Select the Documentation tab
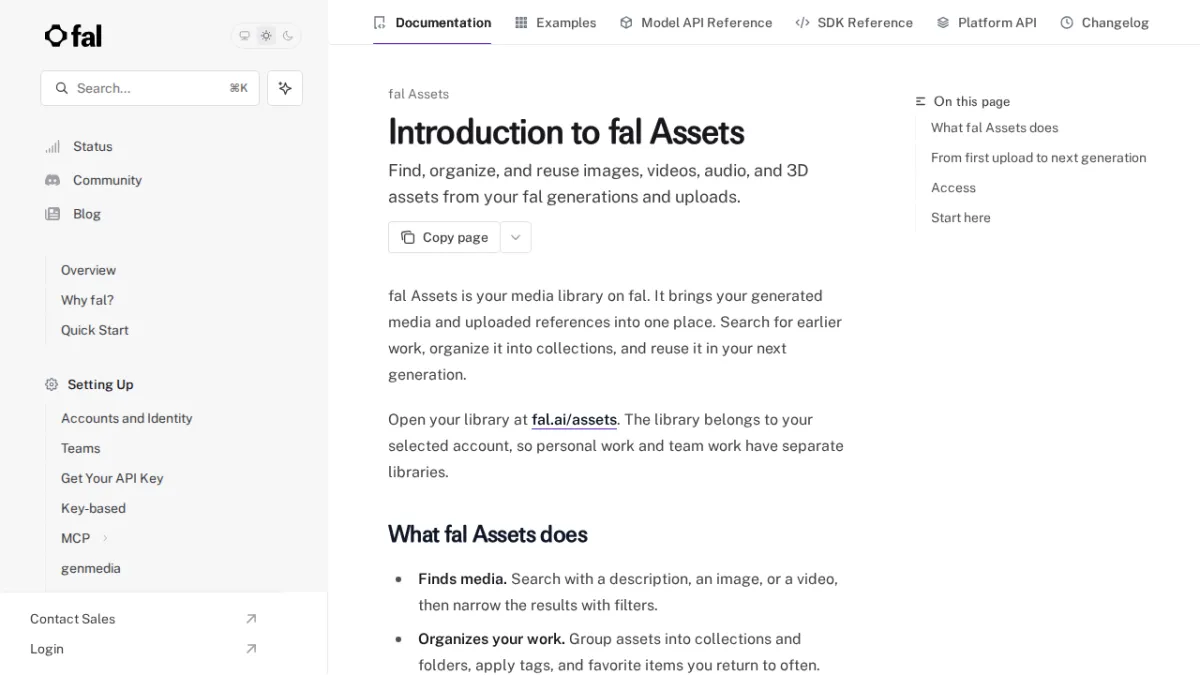Screen dimensions: 1200x675 [x=432, y=22]
